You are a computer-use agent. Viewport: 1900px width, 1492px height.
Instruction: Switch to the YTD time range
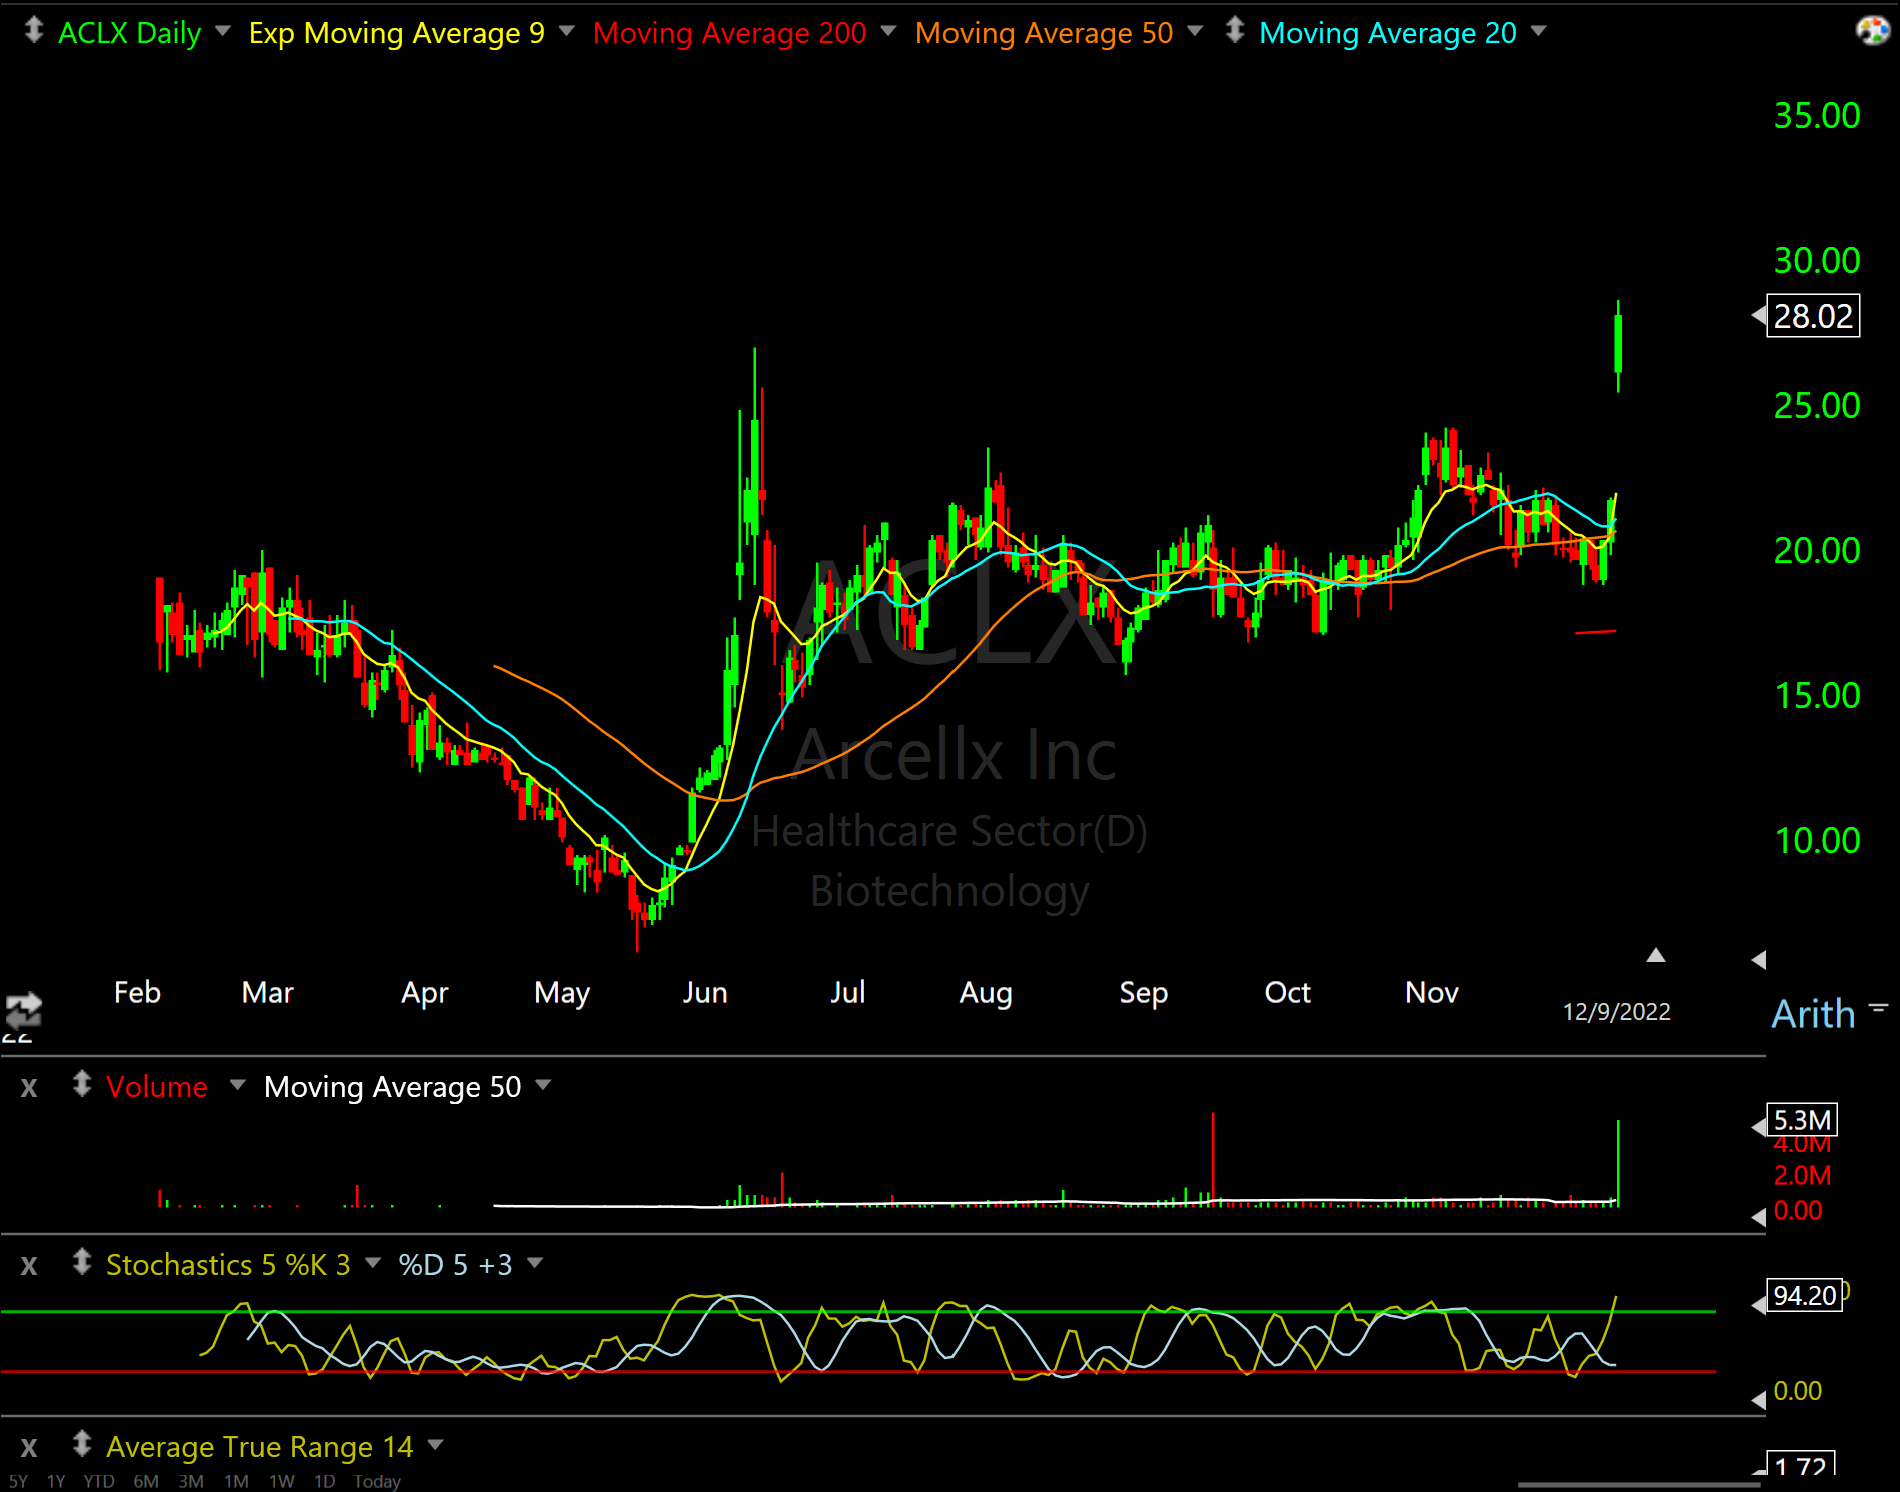[99, 1481]
